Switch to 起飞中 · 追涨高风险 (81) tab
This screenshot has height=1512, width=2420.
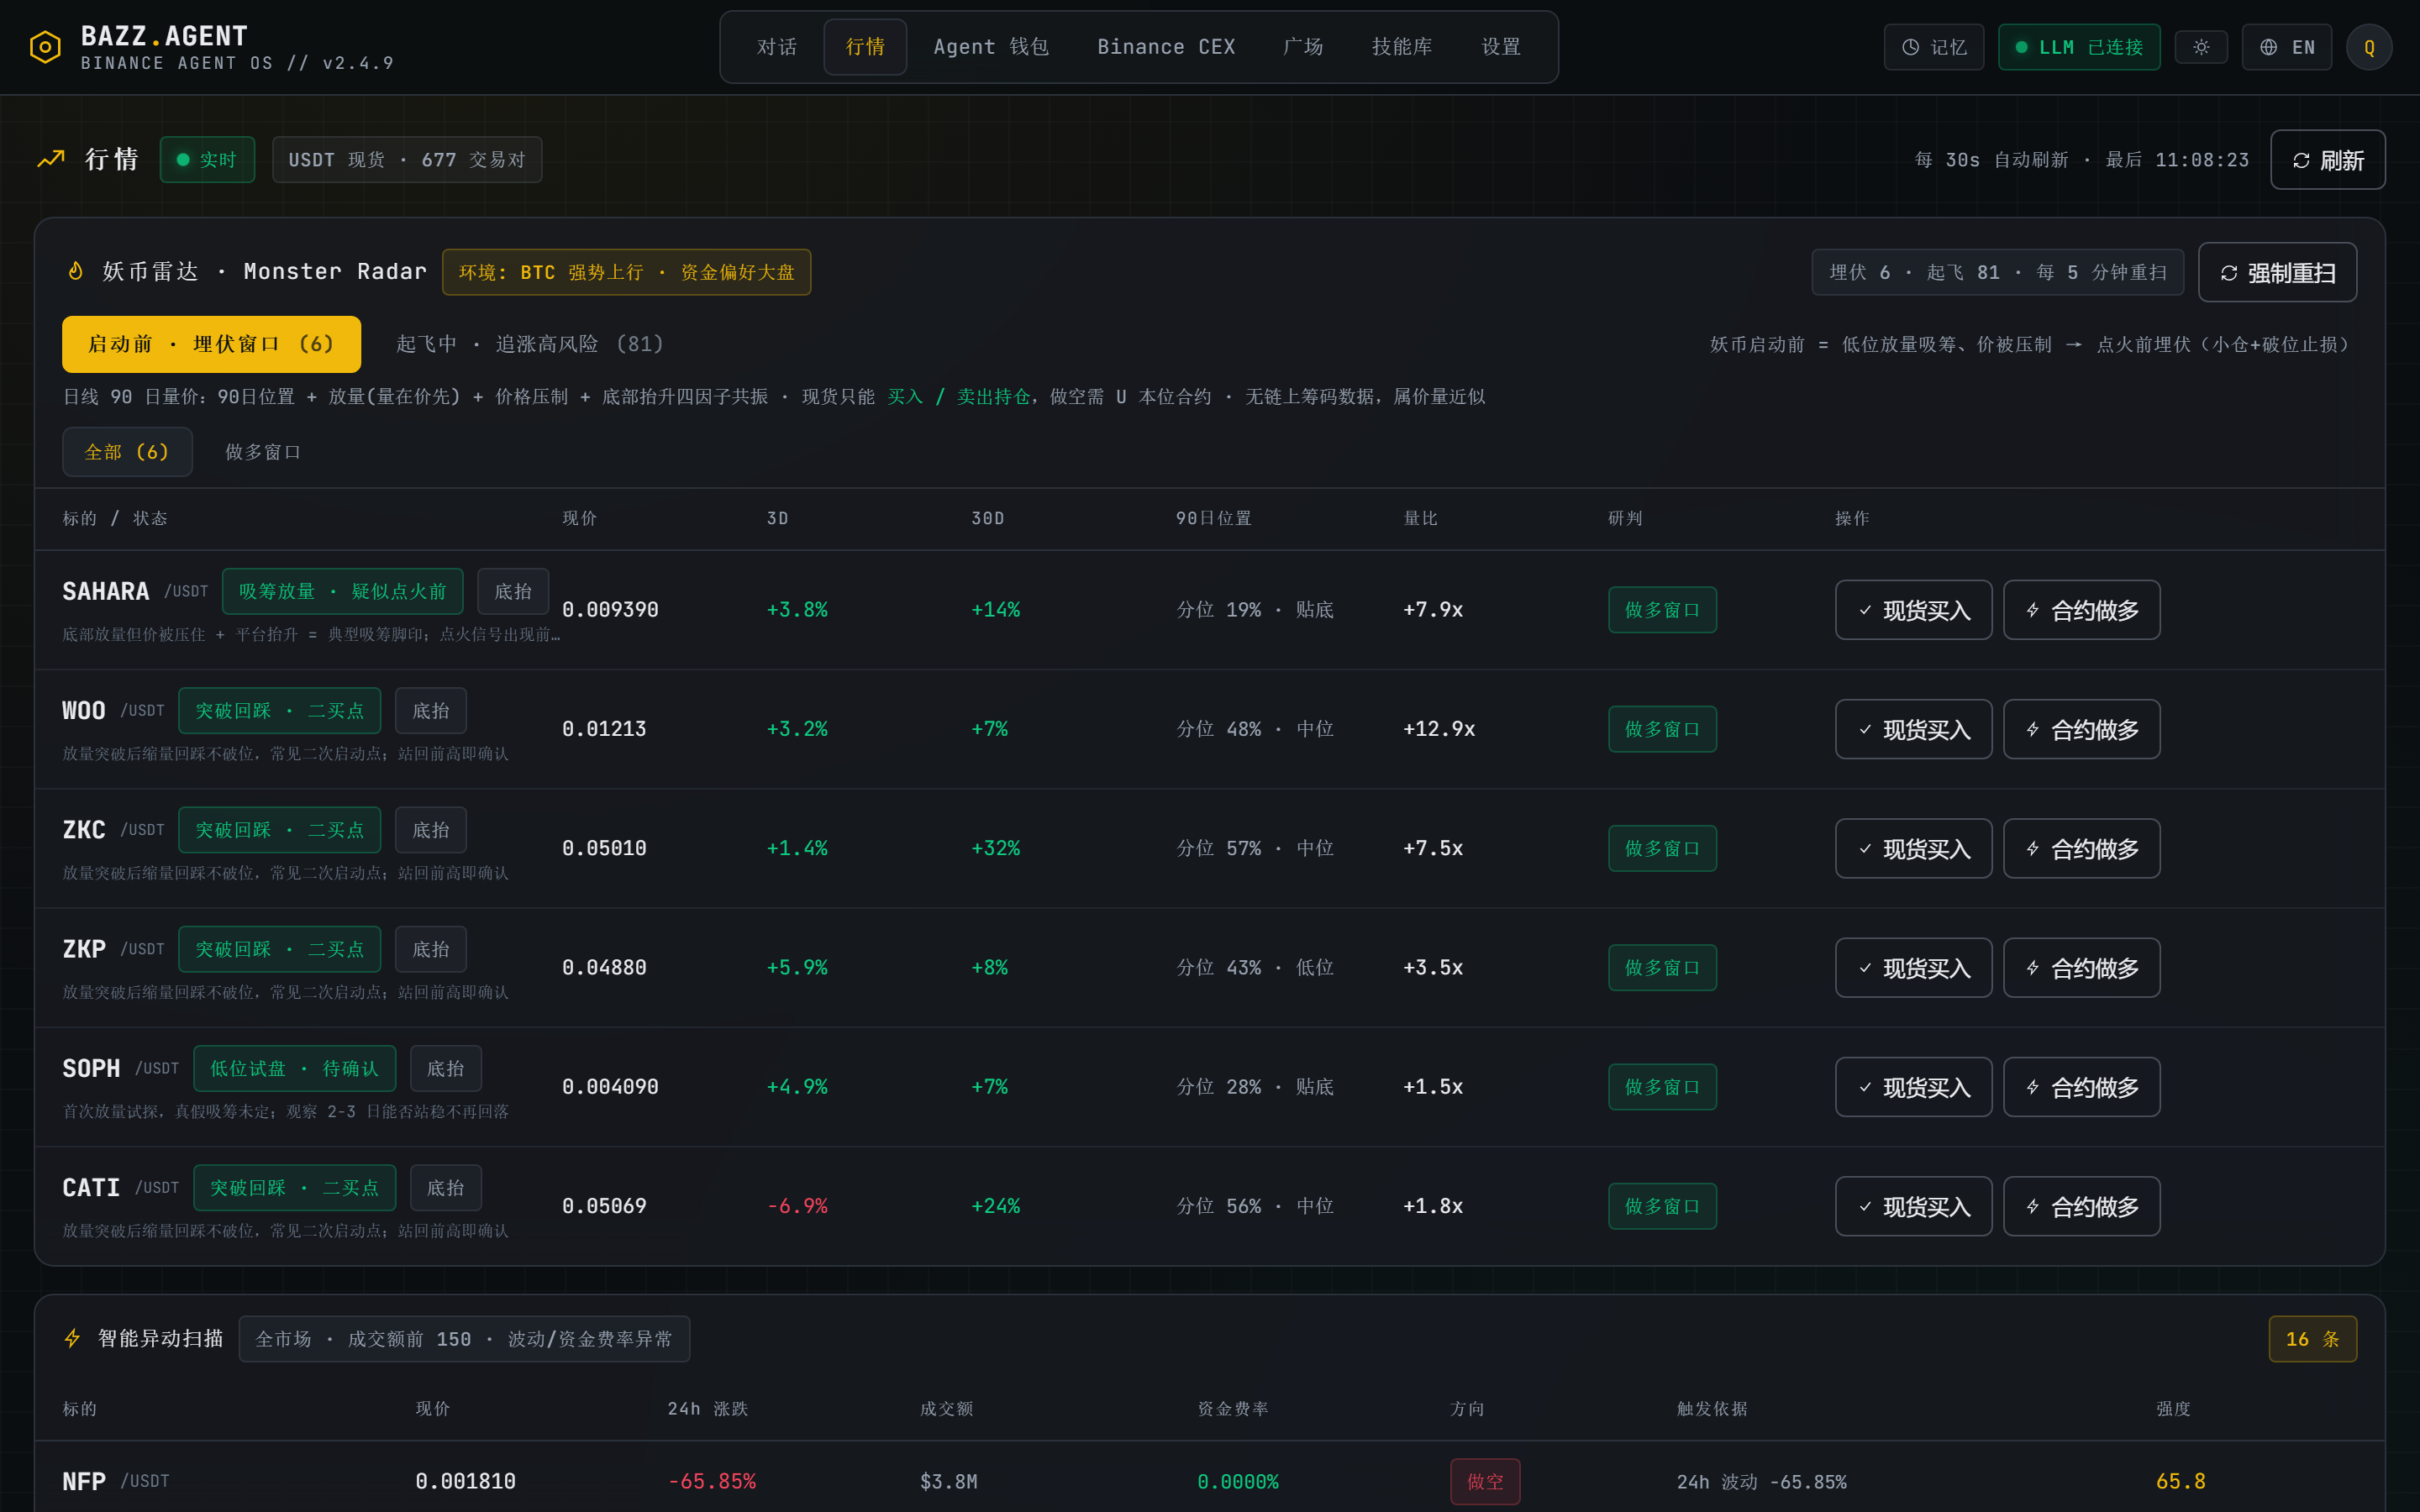pyautogui.click(x=530, y=344)
